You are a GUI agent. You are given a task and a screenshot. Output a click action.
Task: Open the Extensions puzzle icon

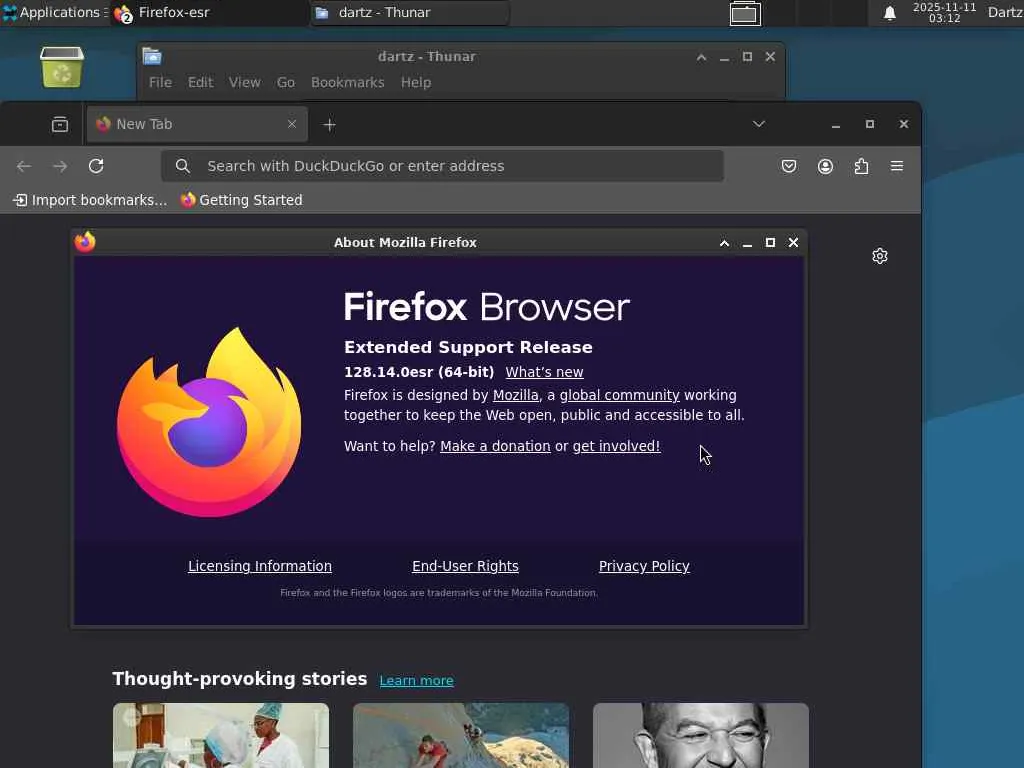[x=861, y=166]
